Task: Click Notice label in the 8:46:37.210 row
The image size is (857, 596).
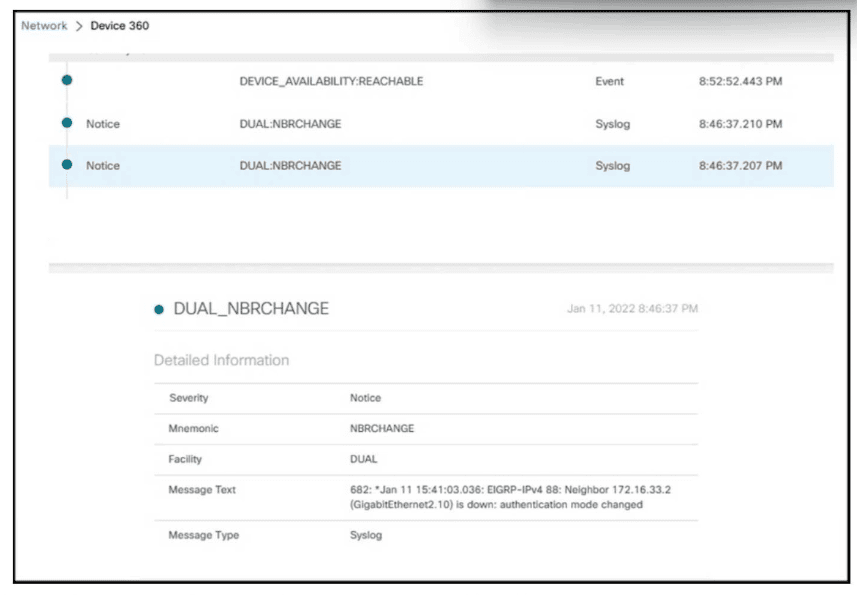Action: coord(102,124)
